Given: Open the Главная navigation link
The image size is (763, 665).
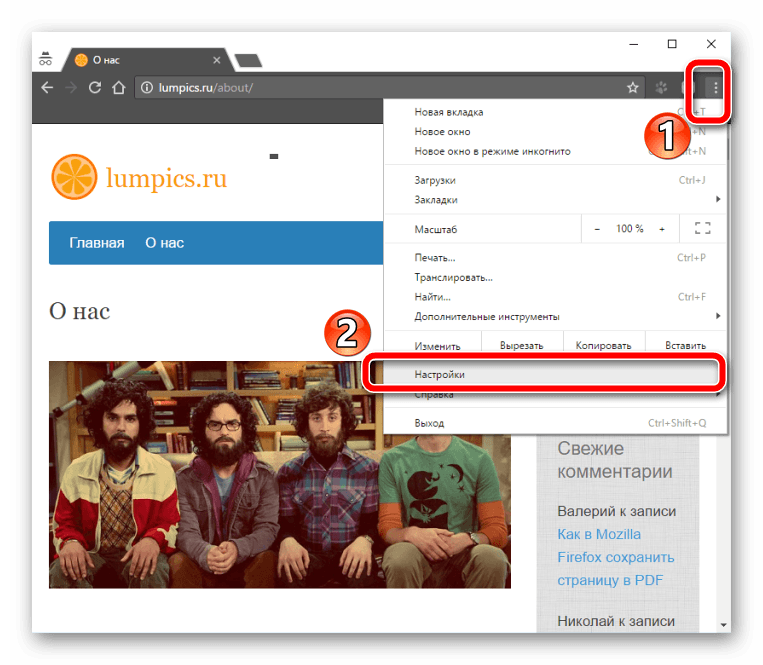Looking at the screenshot, I should tap(96, 243).
